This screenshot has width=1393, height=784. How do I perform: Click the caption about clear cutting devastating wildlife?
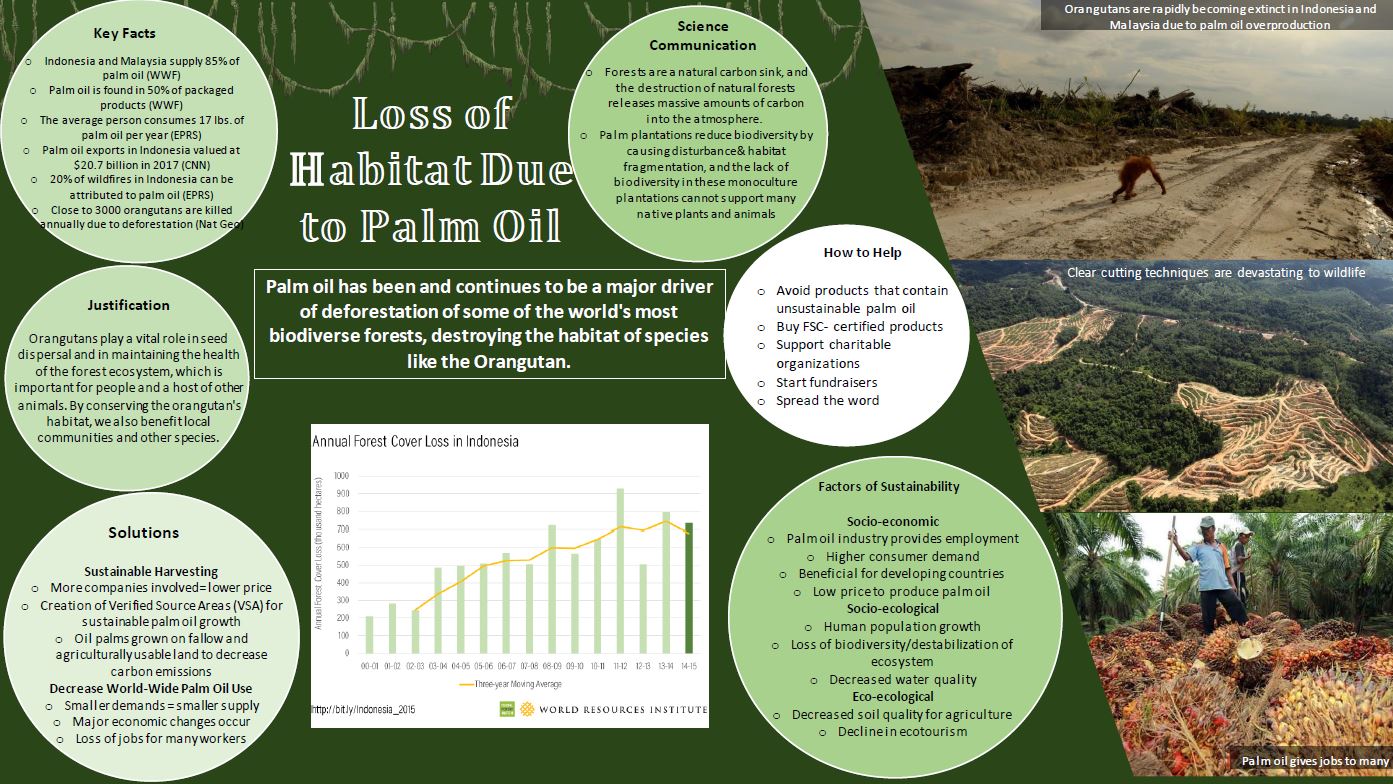[x=1216, y=271]
